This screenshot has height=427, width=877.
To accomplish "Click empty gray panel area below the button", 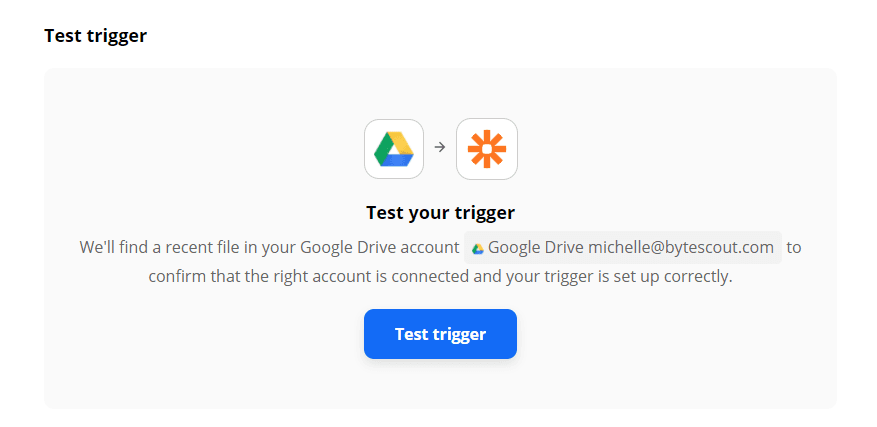I will (x=440, y=385).
